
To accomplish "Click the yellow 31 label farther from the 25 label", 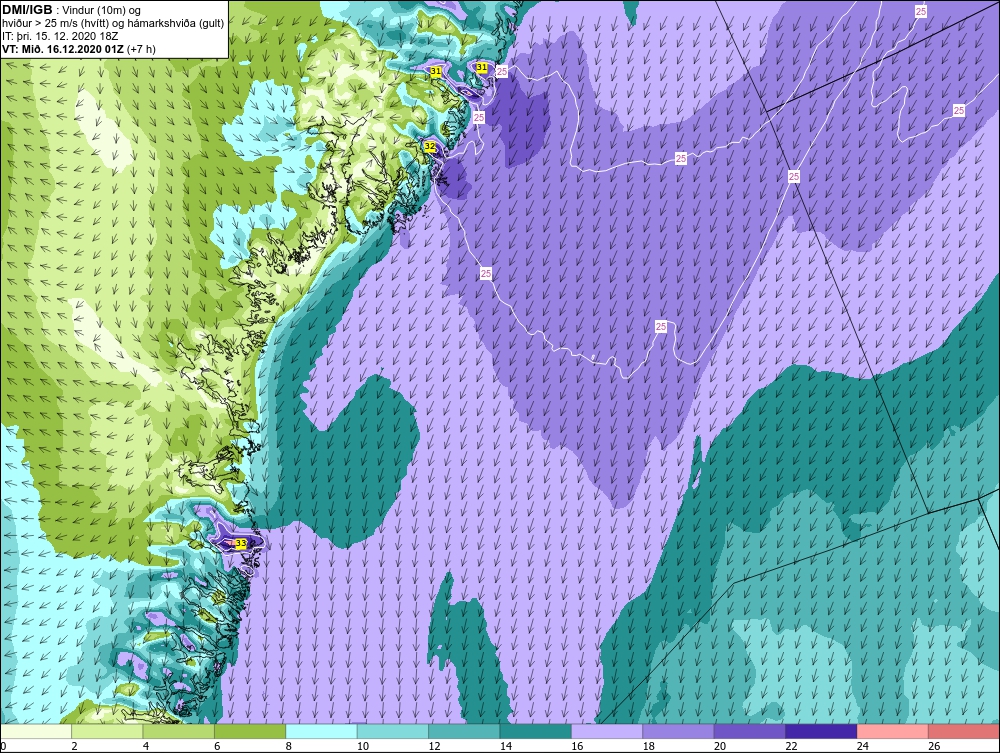I will [436, 71].
